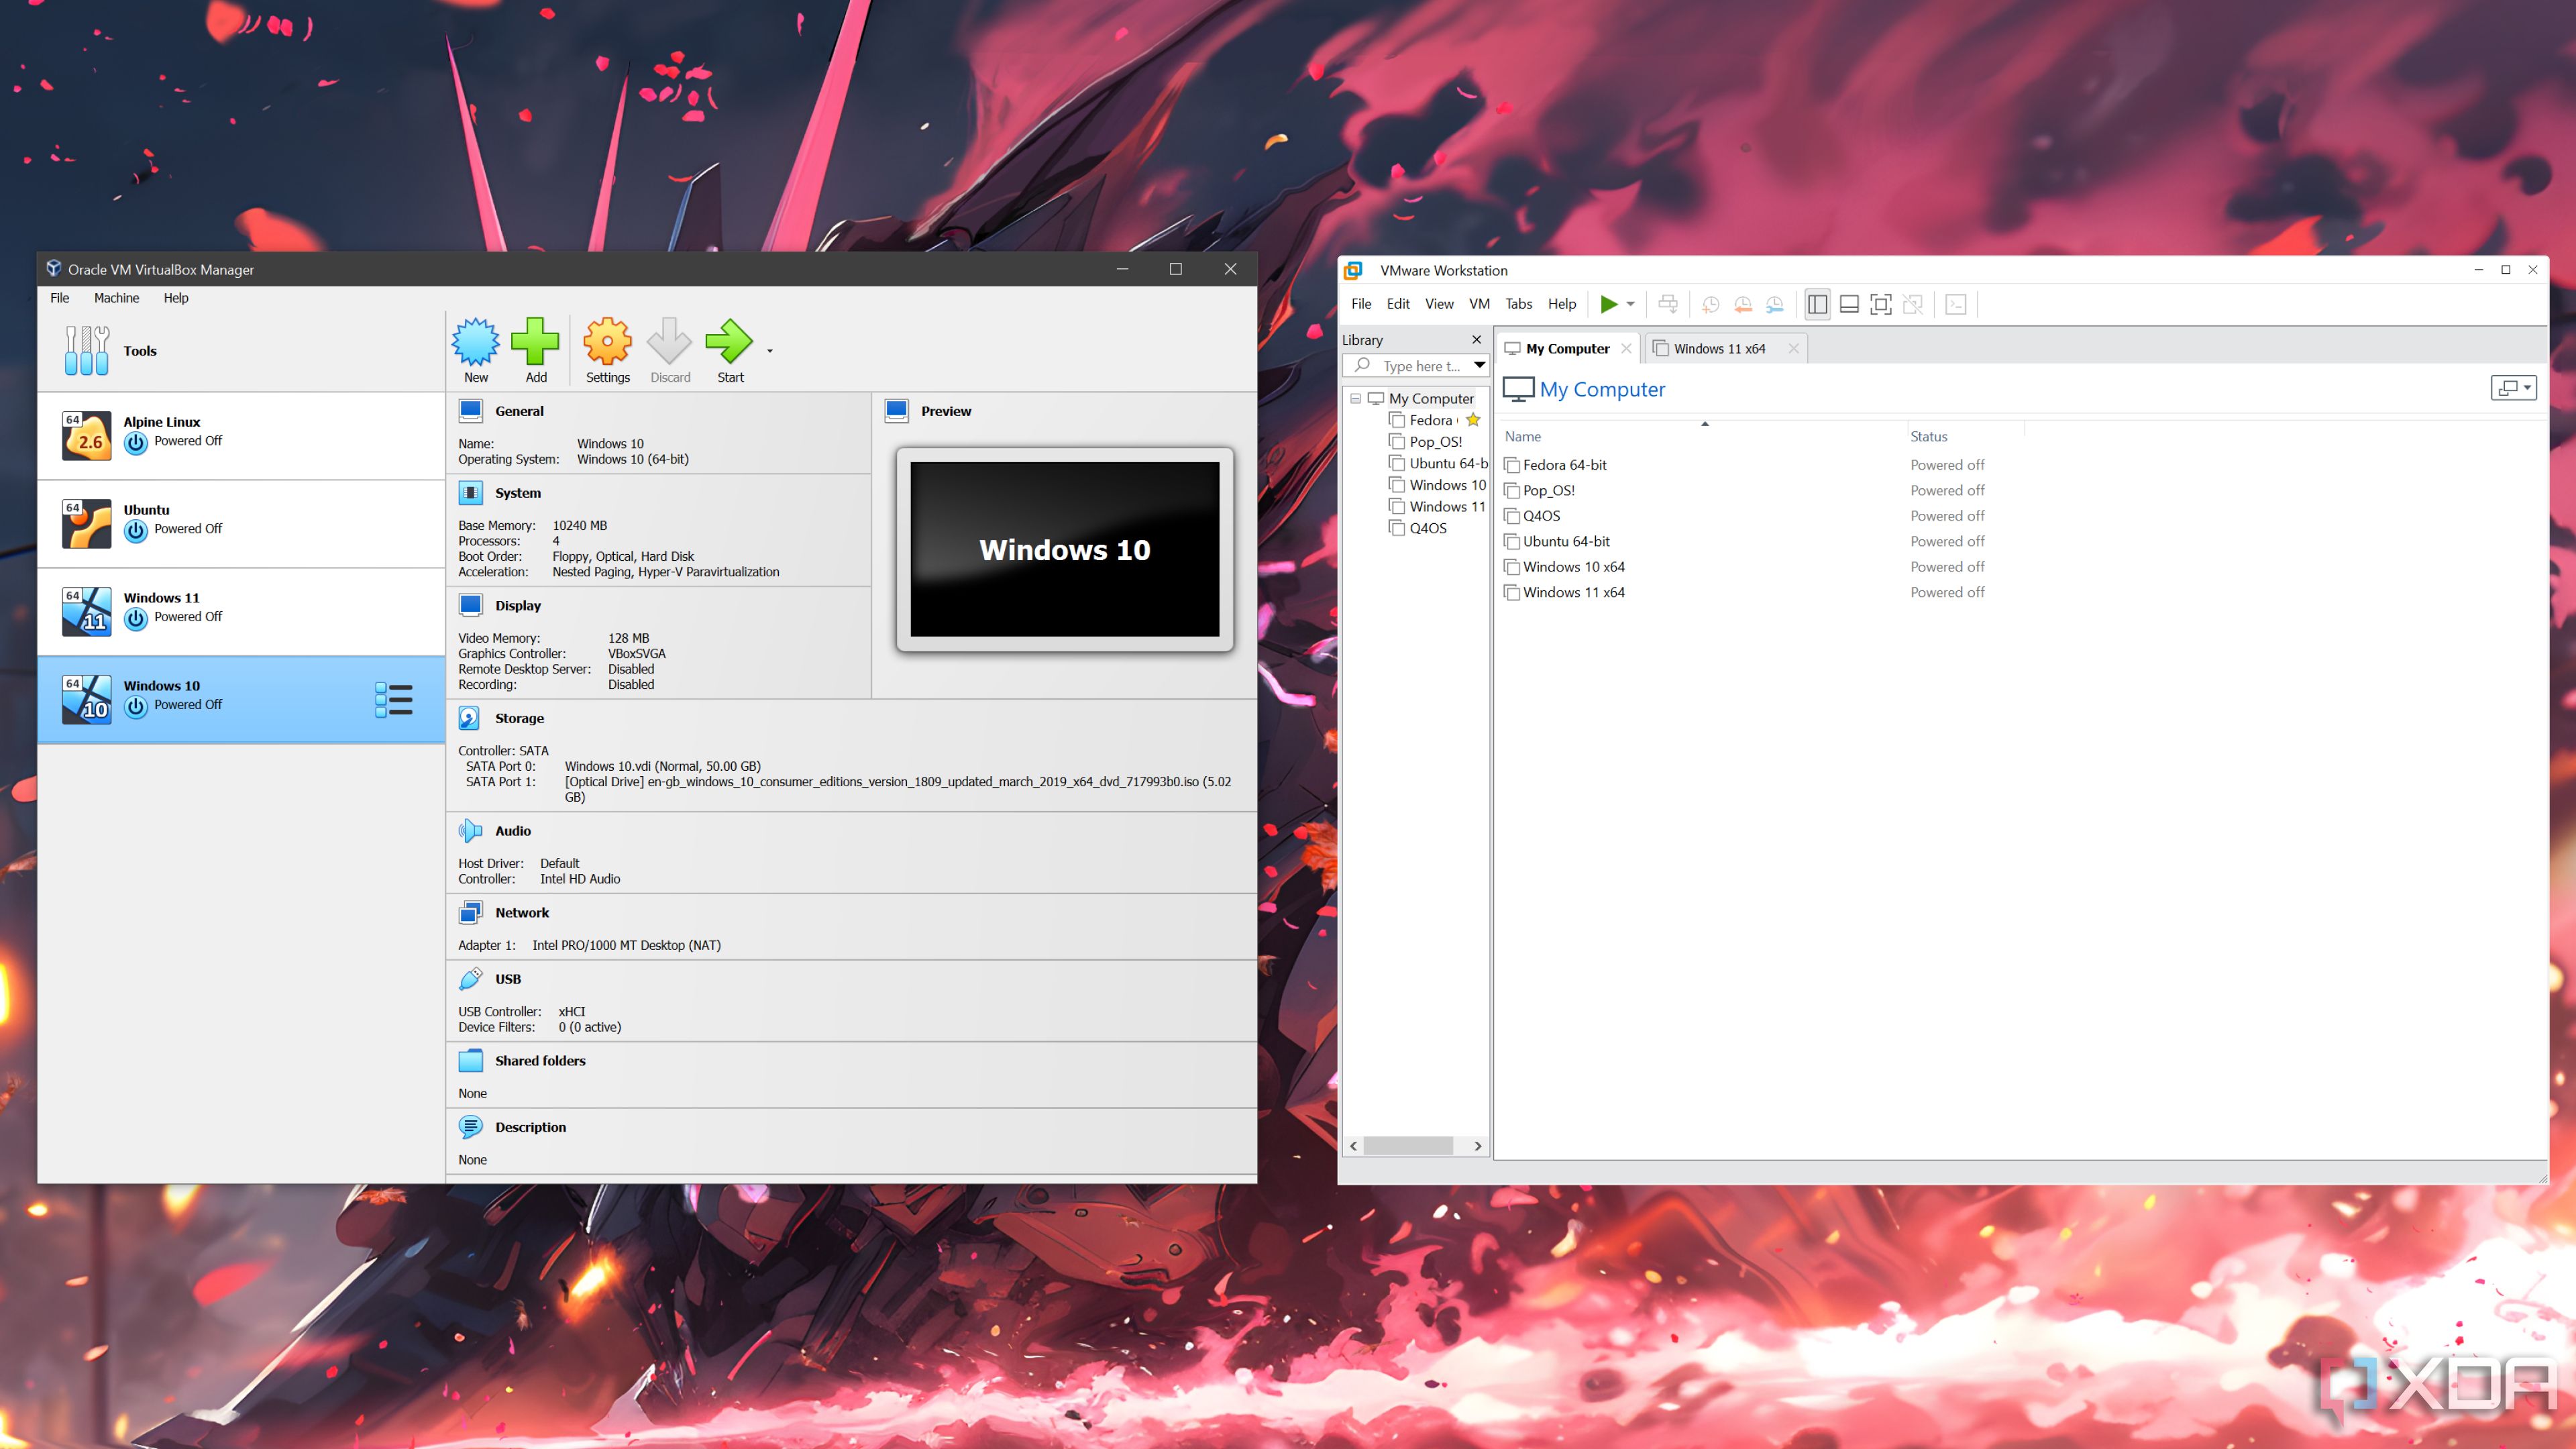Collapse the My Computer tree in the Library

pyautogui.click(x=1356, y=398)
